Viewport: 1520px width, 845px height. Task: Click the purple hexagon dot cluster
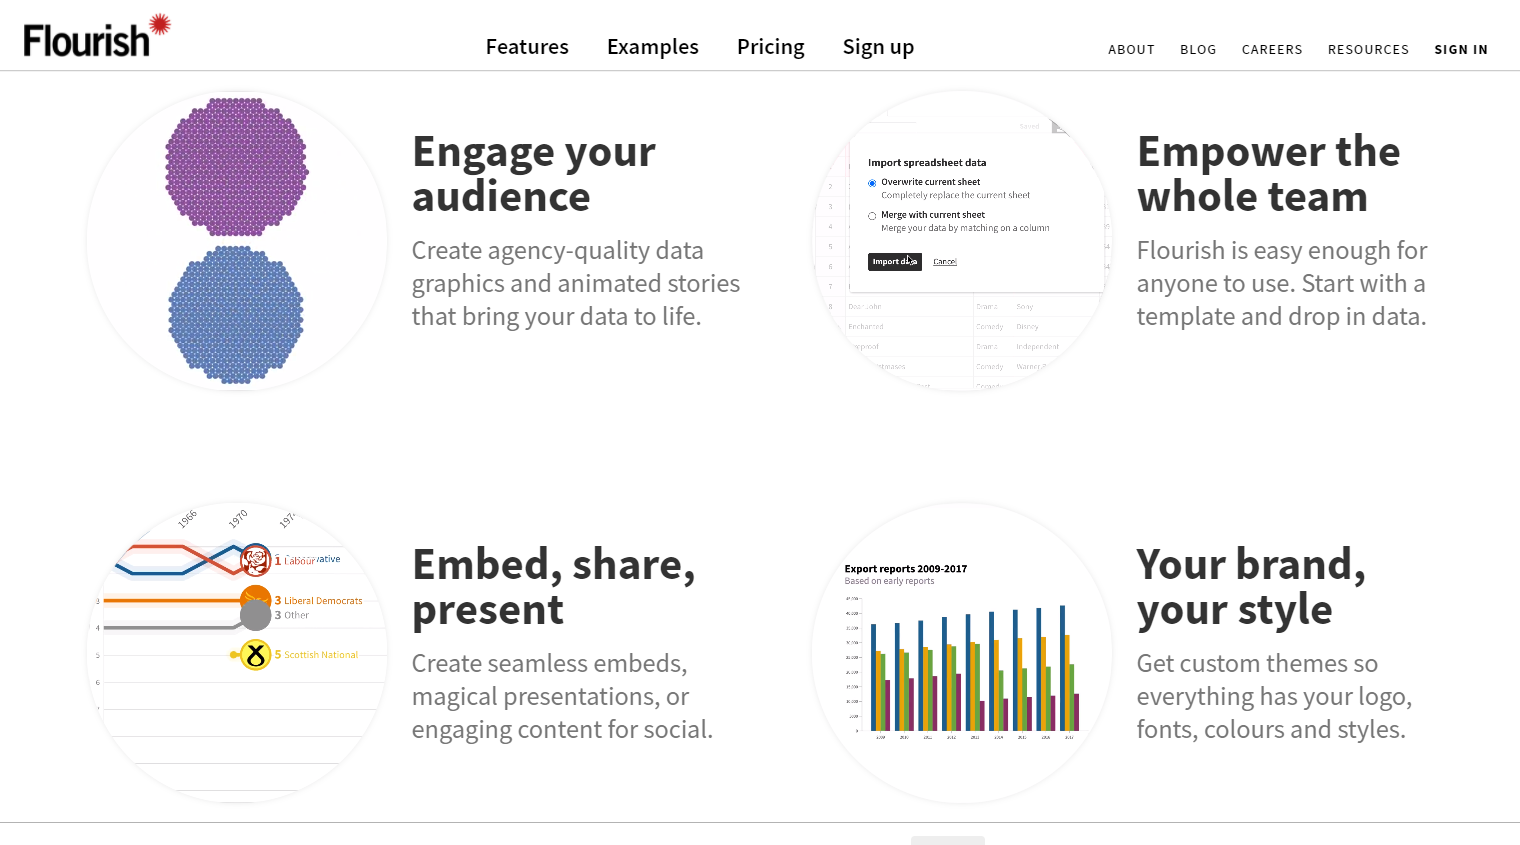pos(236,164)
